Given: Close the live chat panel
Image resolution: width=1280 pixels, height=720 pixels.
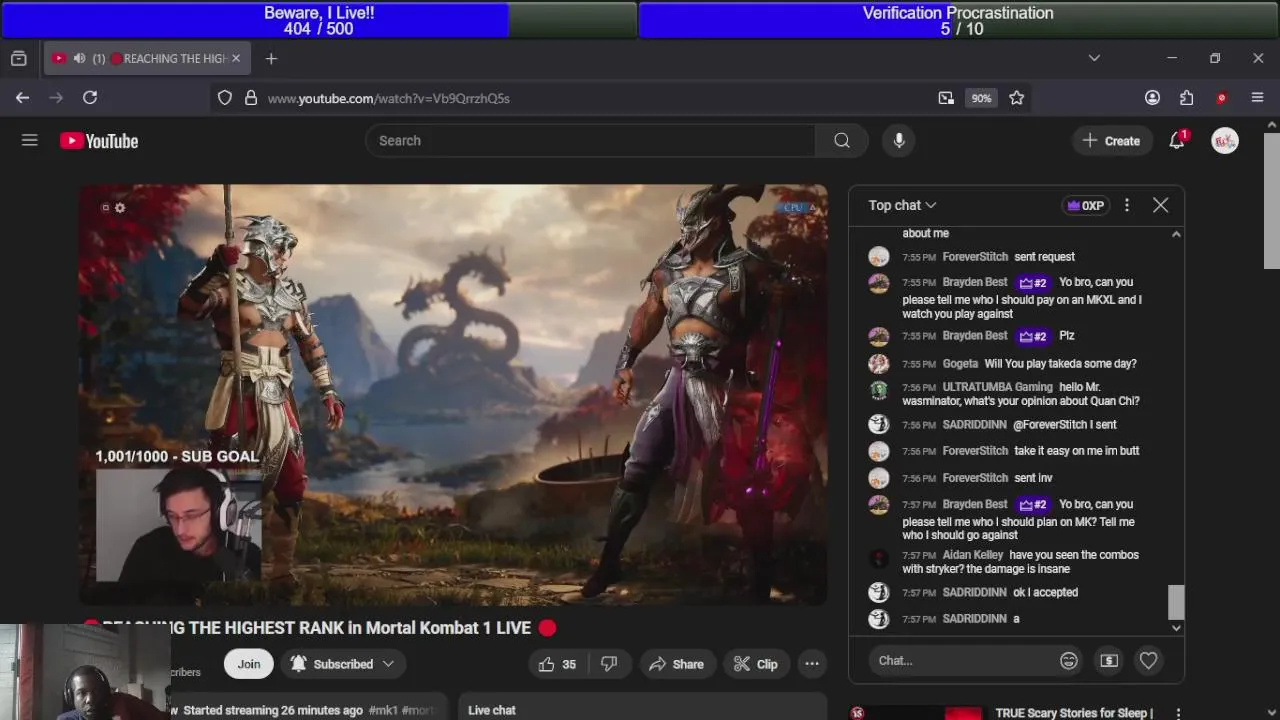Looking at the screenshot, I should [1160, 205].
